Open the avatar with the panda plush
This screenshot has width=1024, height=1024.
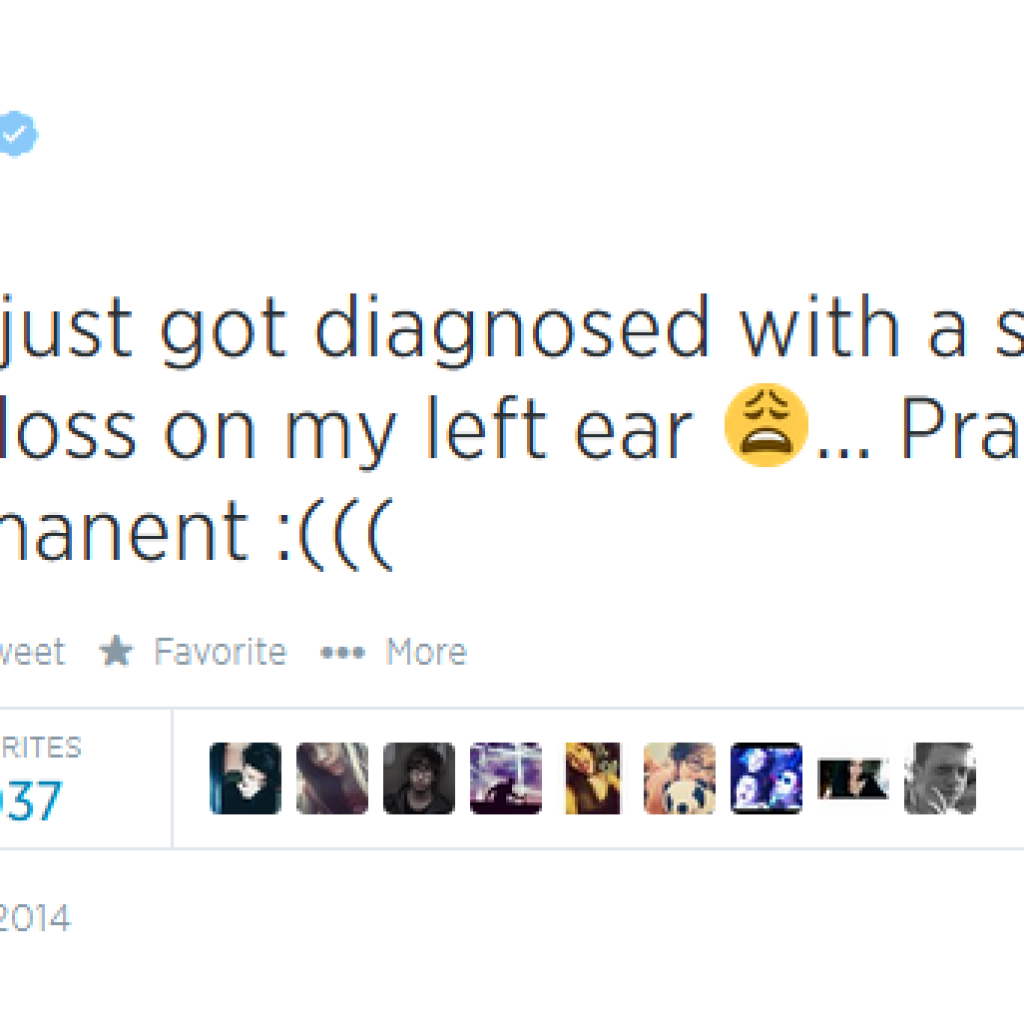(679, 778)
